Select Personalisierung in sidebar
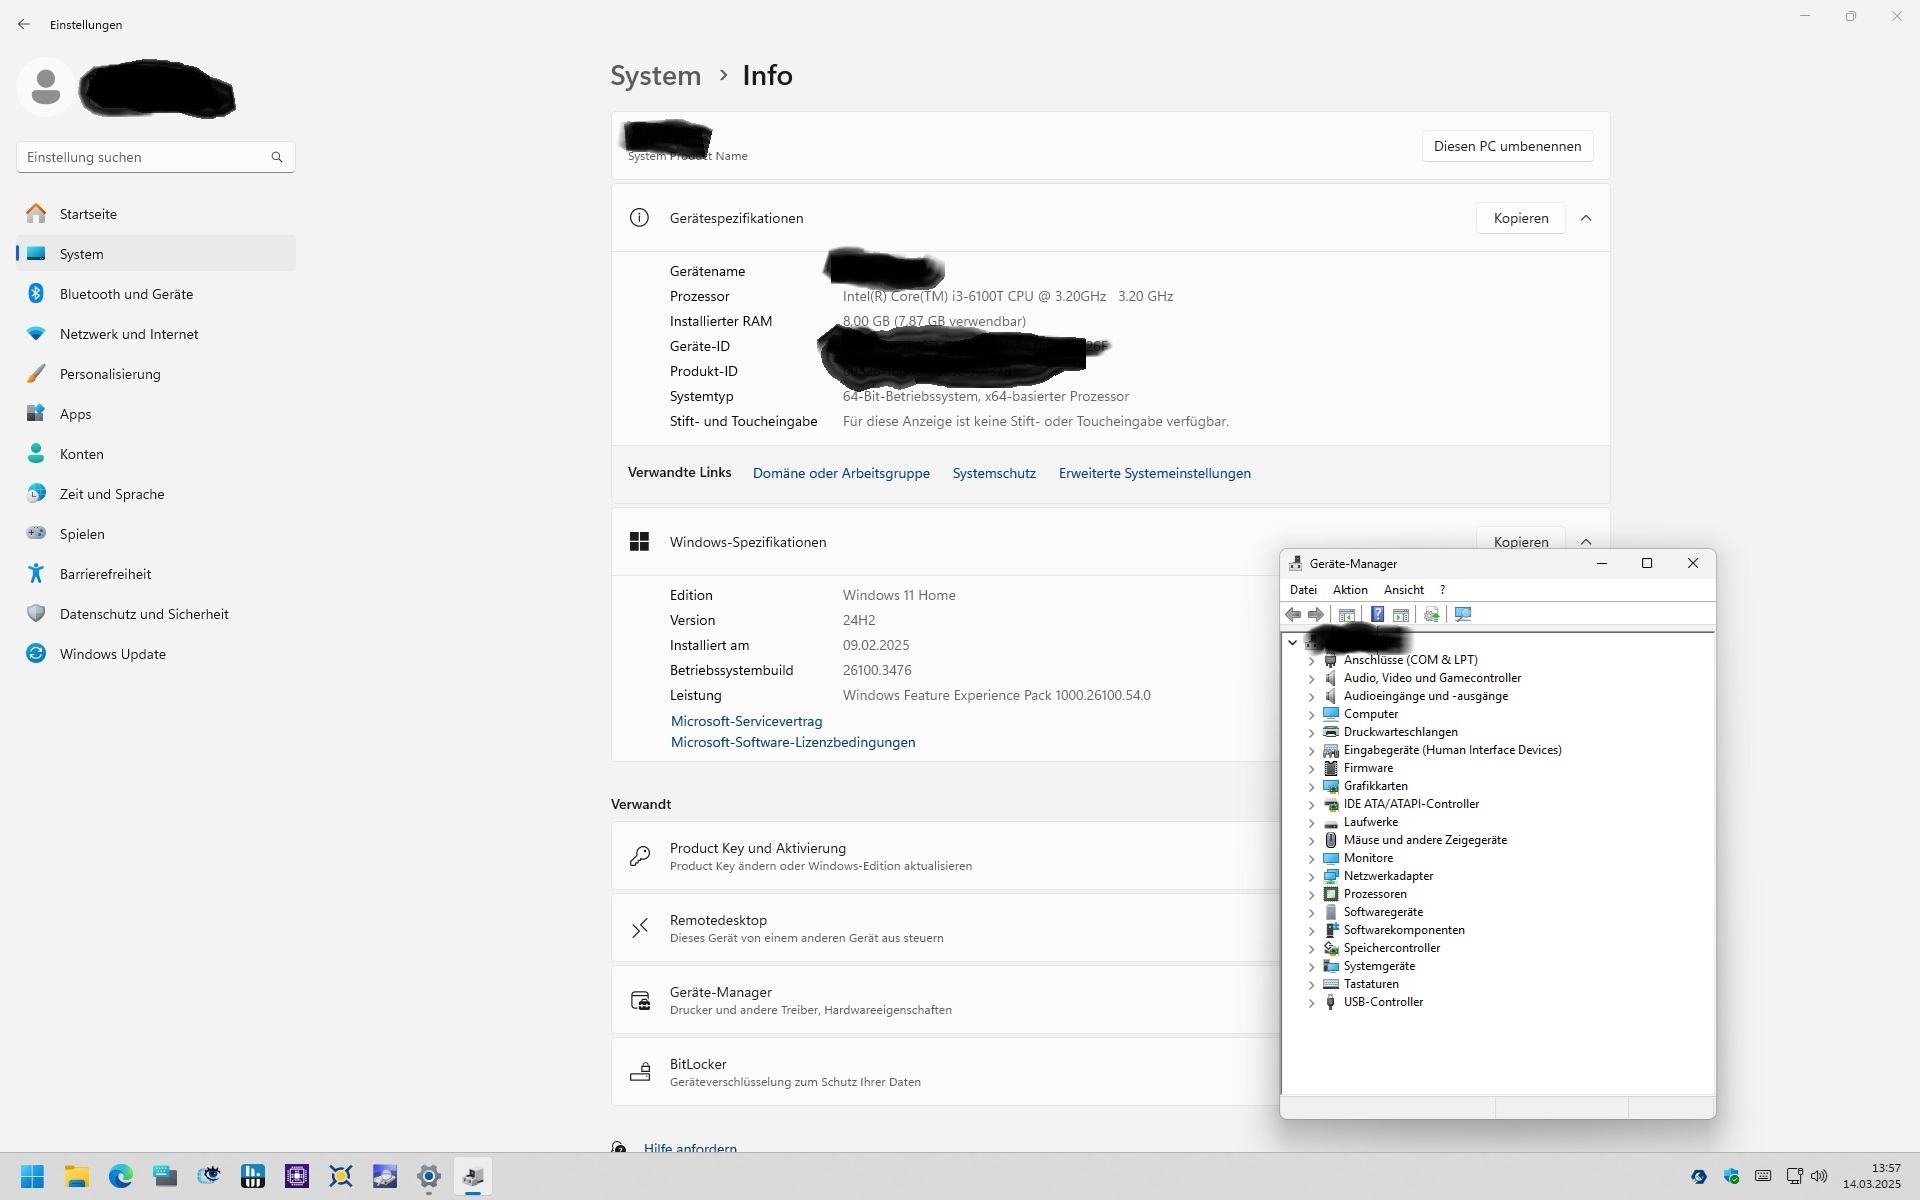The height and width of the screenshot is (1200, 1920). click(156, 374)
